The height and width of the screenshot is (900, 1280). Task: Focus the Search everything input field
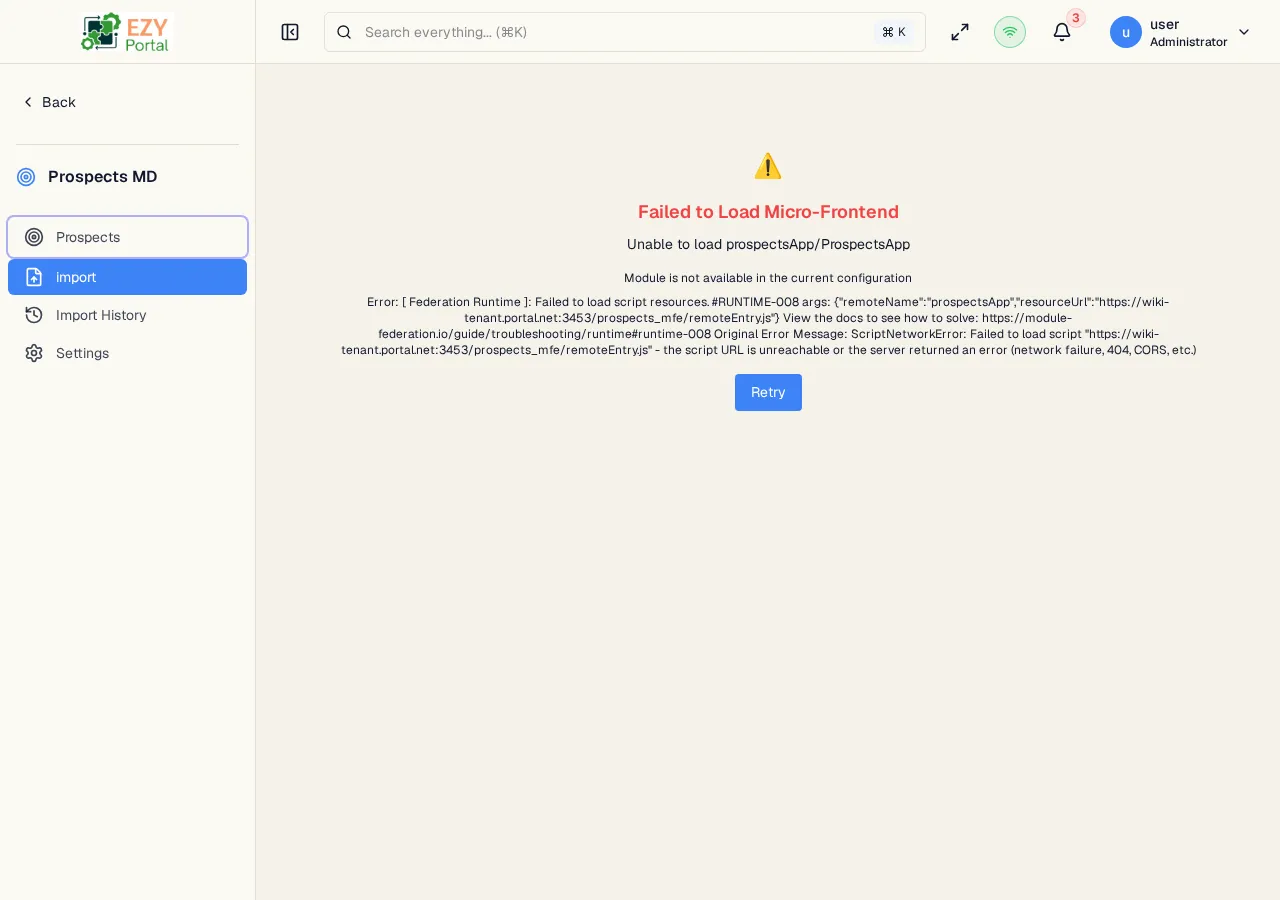click(x=625, y=32)
